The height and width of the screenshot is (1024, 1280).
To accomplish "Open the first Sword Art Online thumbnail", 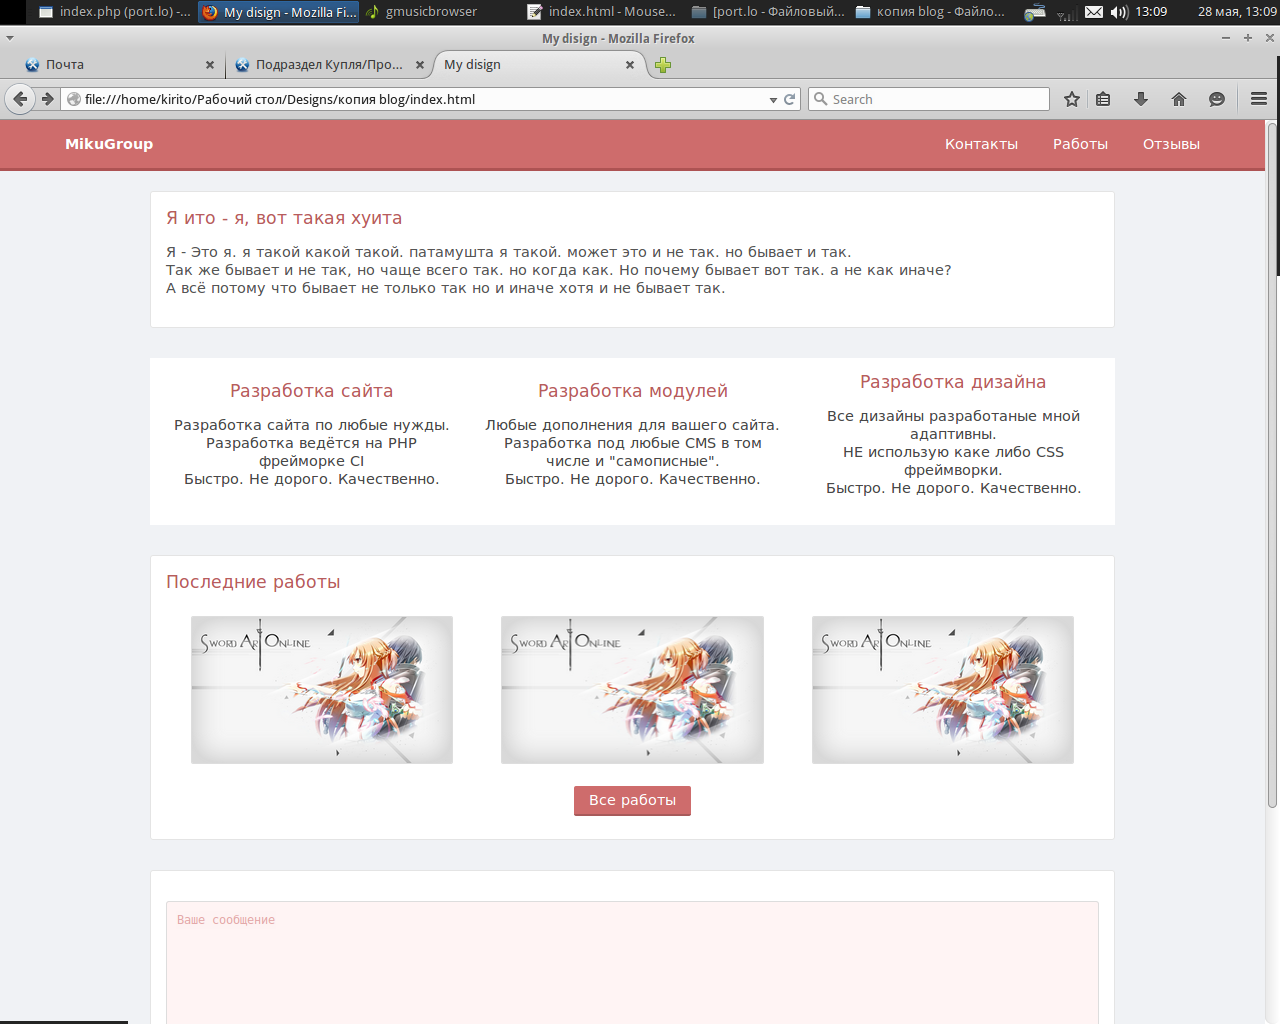I will click(322, 690).
